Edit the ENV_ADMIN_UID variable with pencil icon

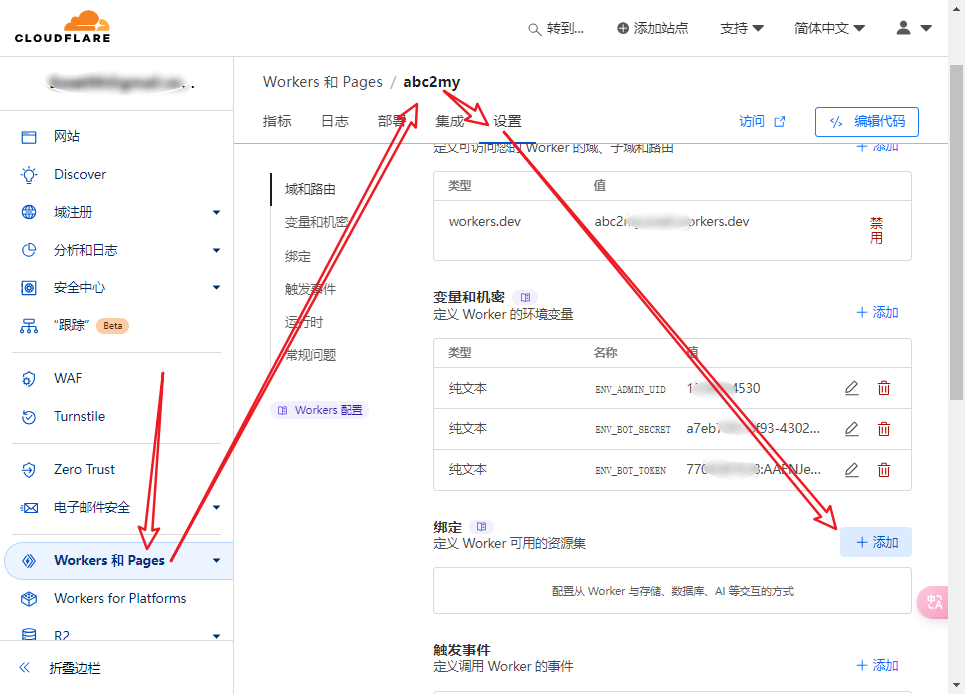(851, 388)
